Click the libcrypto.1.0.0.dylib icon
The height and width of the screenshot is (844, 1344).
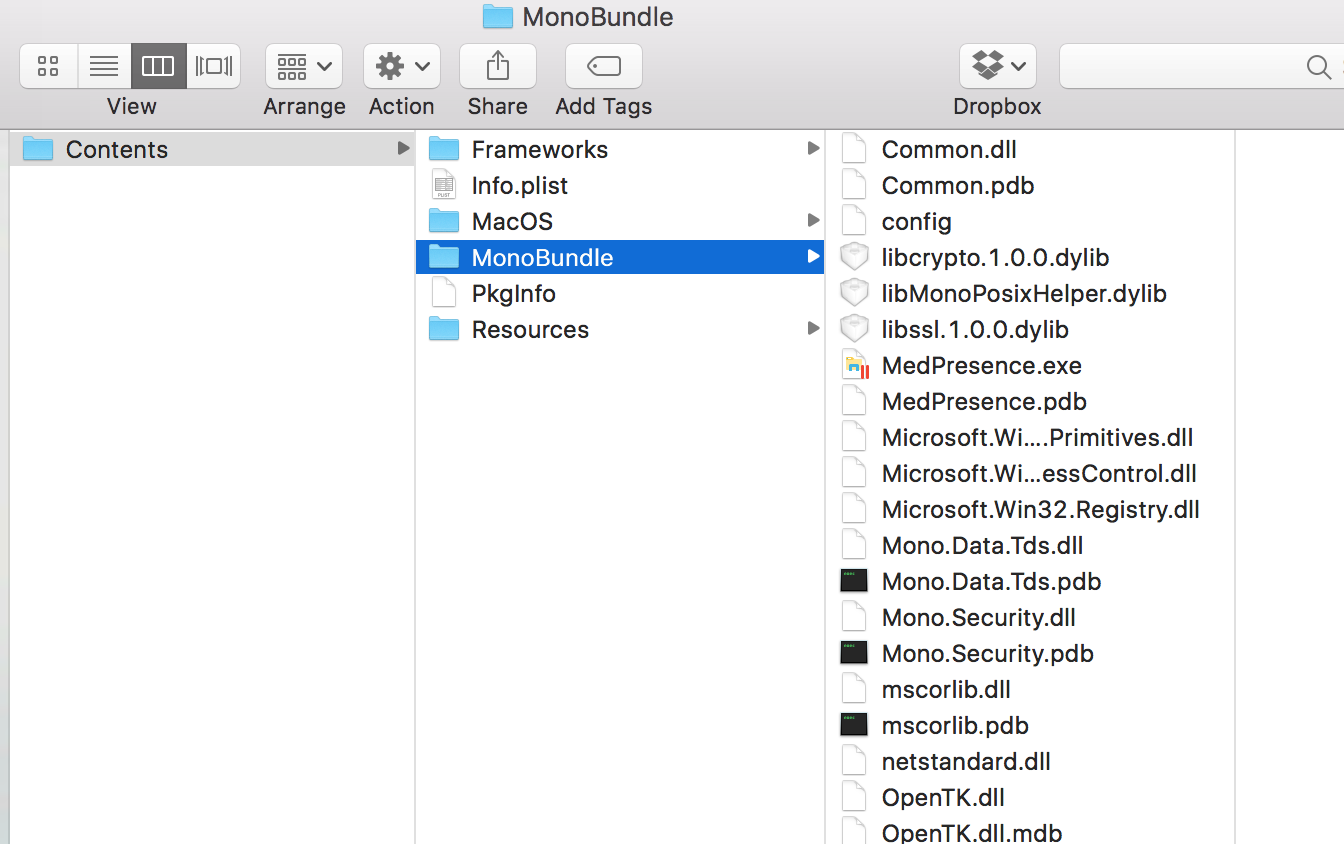[853, 257]
